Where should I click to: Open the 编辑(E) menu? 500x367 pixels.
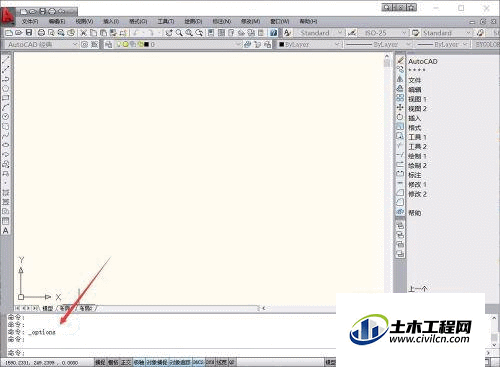click(57, 21)
